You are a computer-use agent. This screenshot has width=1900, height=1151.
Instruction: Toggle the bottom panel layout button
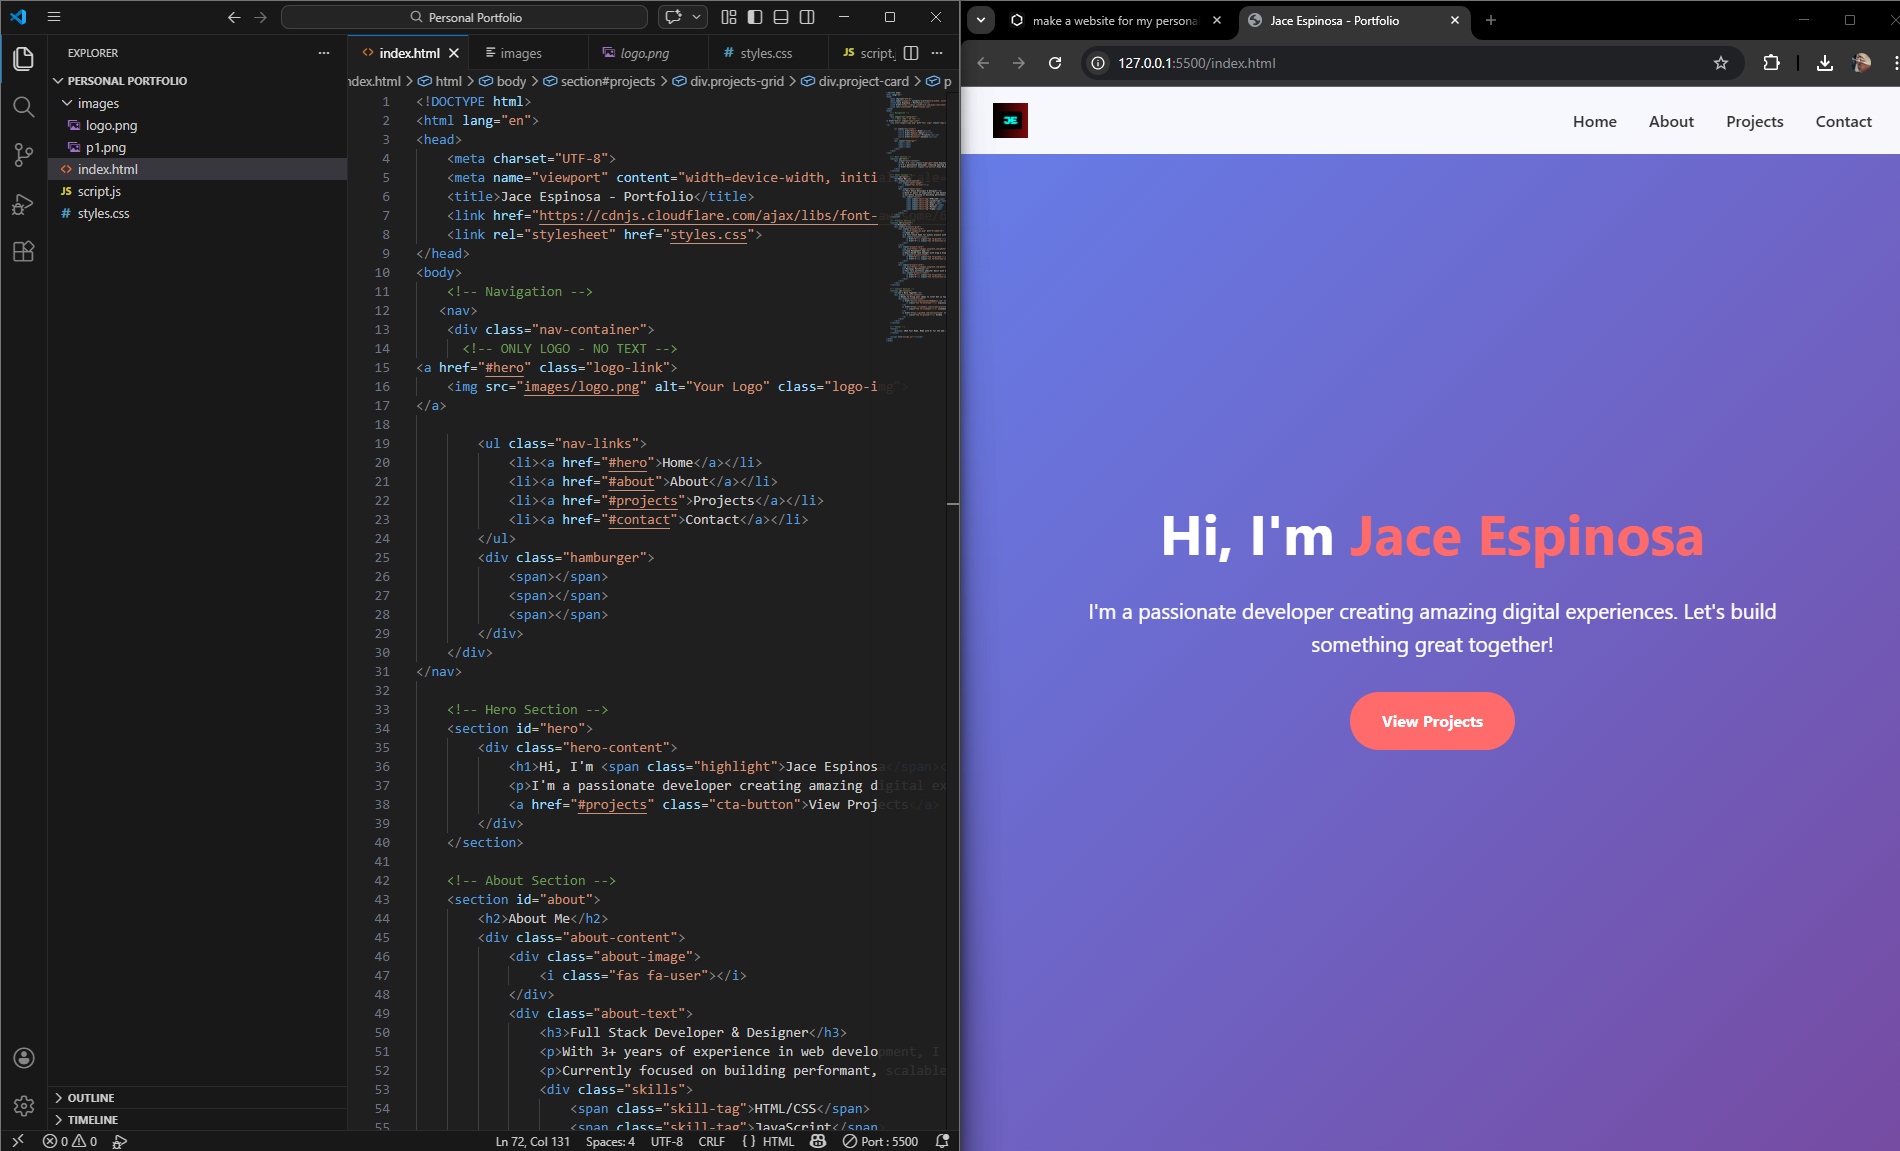(781, 17)
